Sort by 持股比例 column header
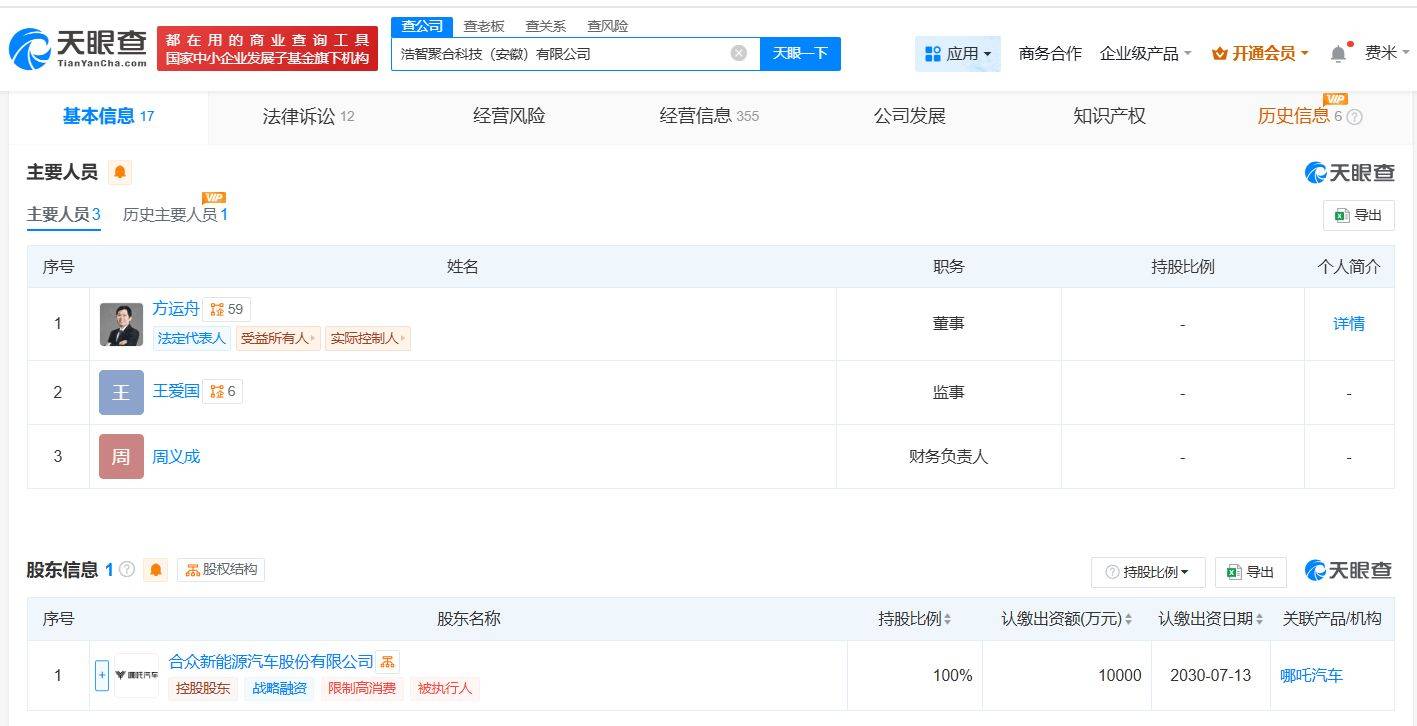This screenshot has height=726, width=1417. pos(915,619)
